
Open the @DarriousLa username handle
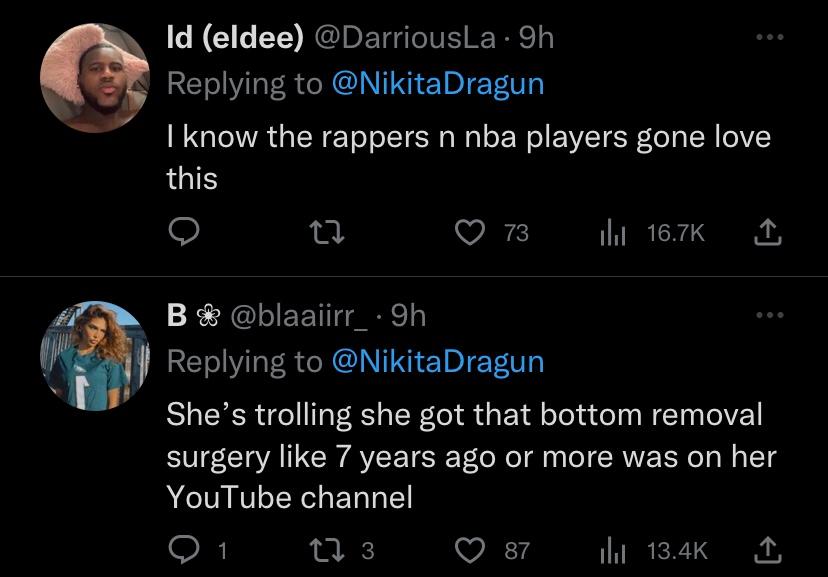(405, 38)
